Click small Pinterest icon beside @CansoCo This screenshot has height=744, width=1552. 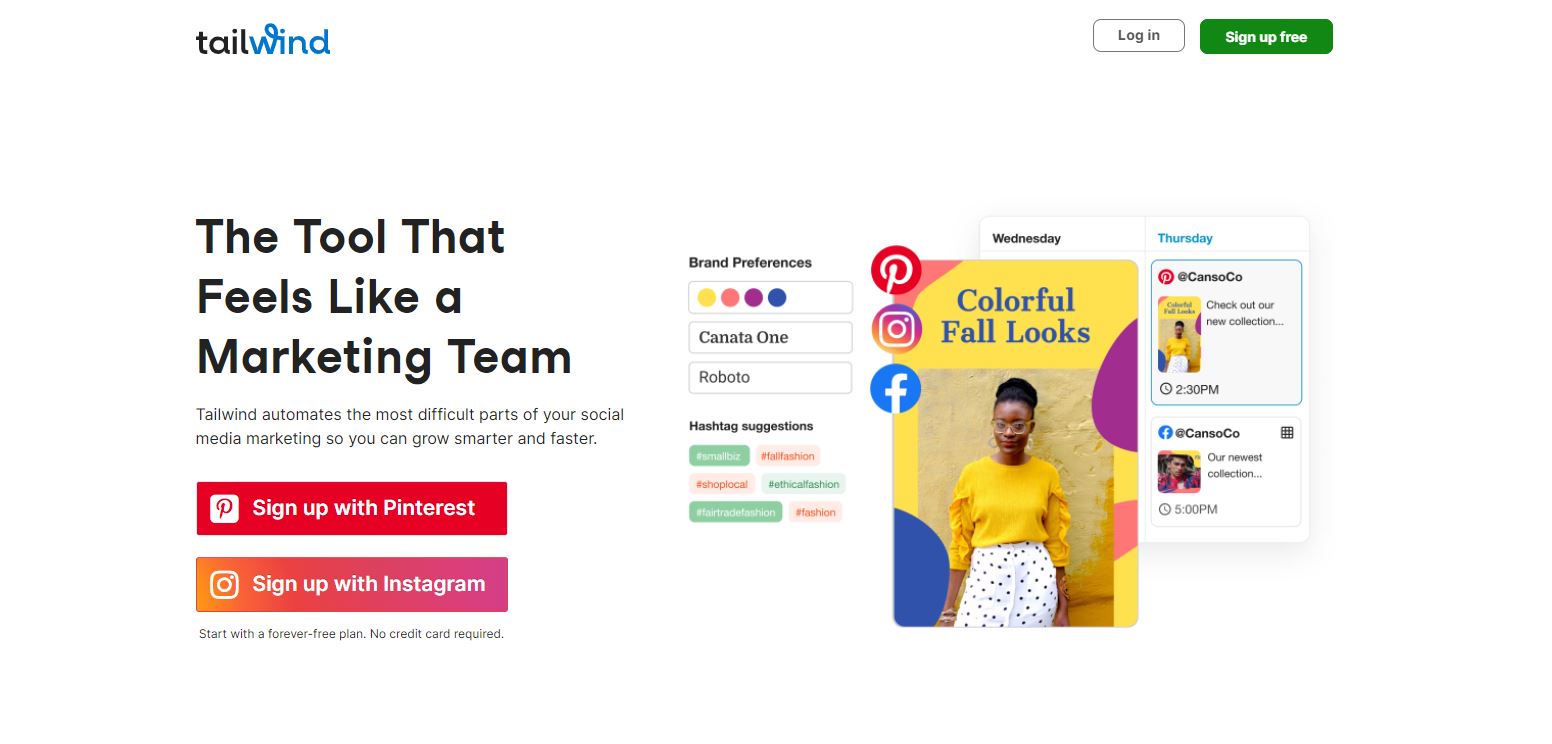click(1166, 277)
